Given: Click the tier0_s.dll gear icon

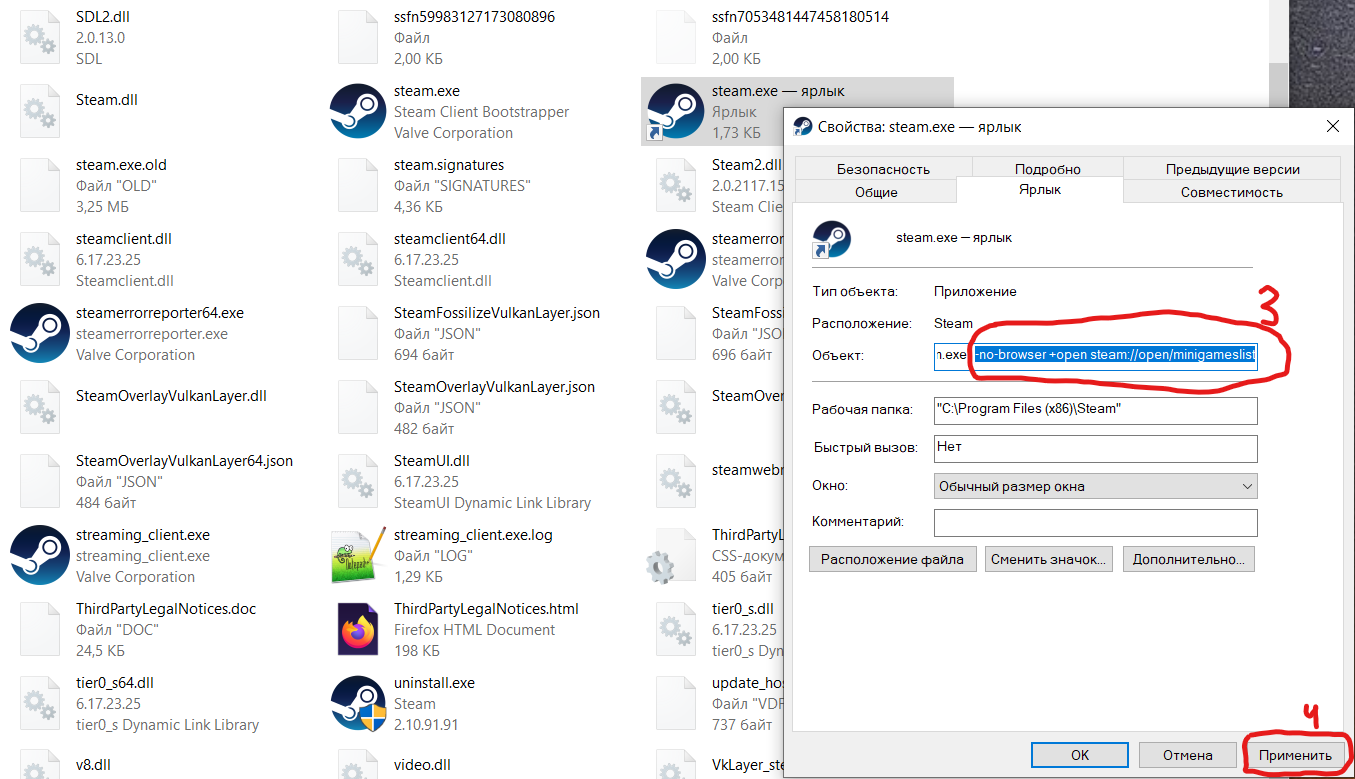Looking at the screenshot, I should [x=676, y=629].
